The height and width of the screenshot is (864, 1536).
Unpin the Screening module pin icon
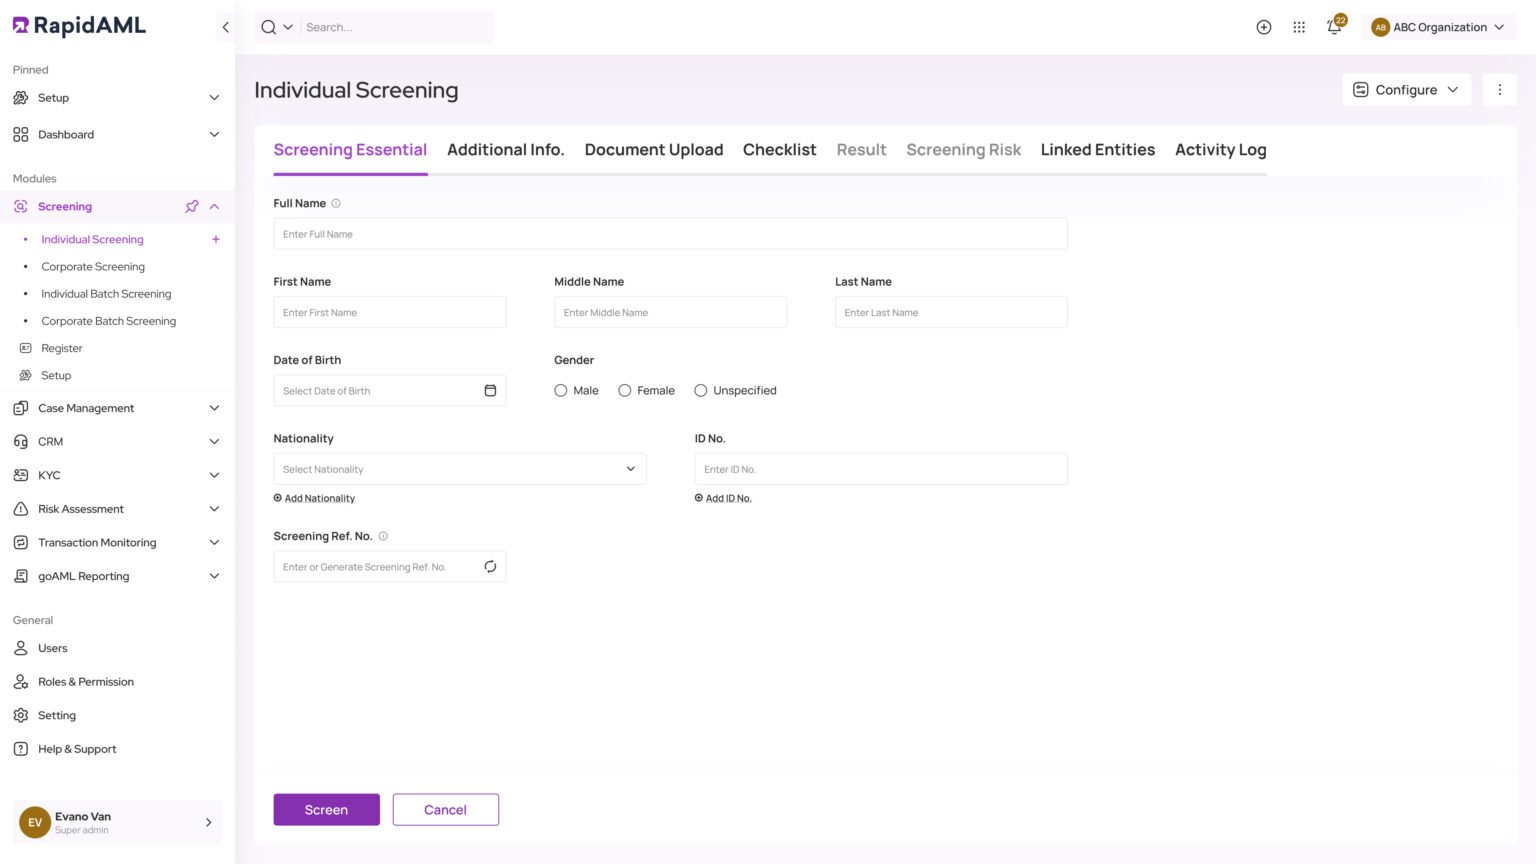click(x=191, y=206)
